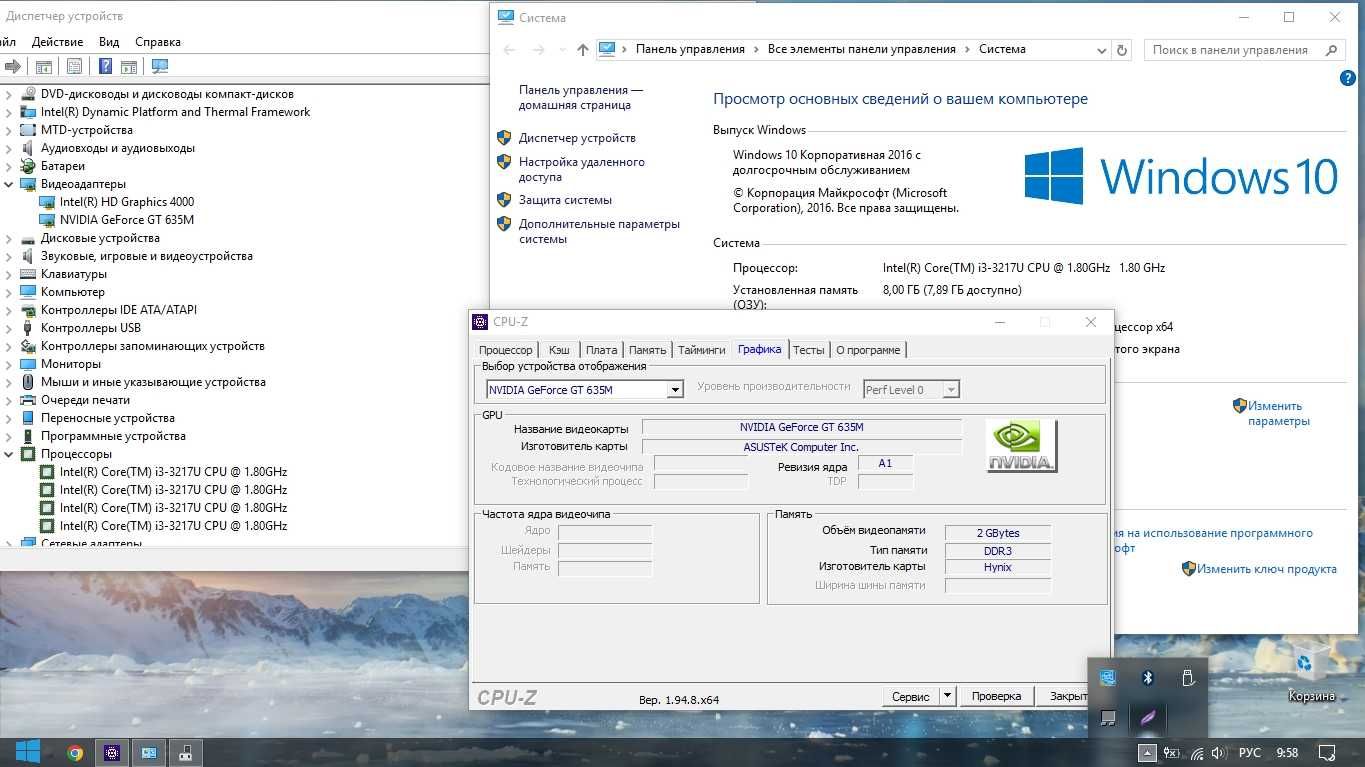Click the forward arrow in Device Manager toolbar

[13, 66]
